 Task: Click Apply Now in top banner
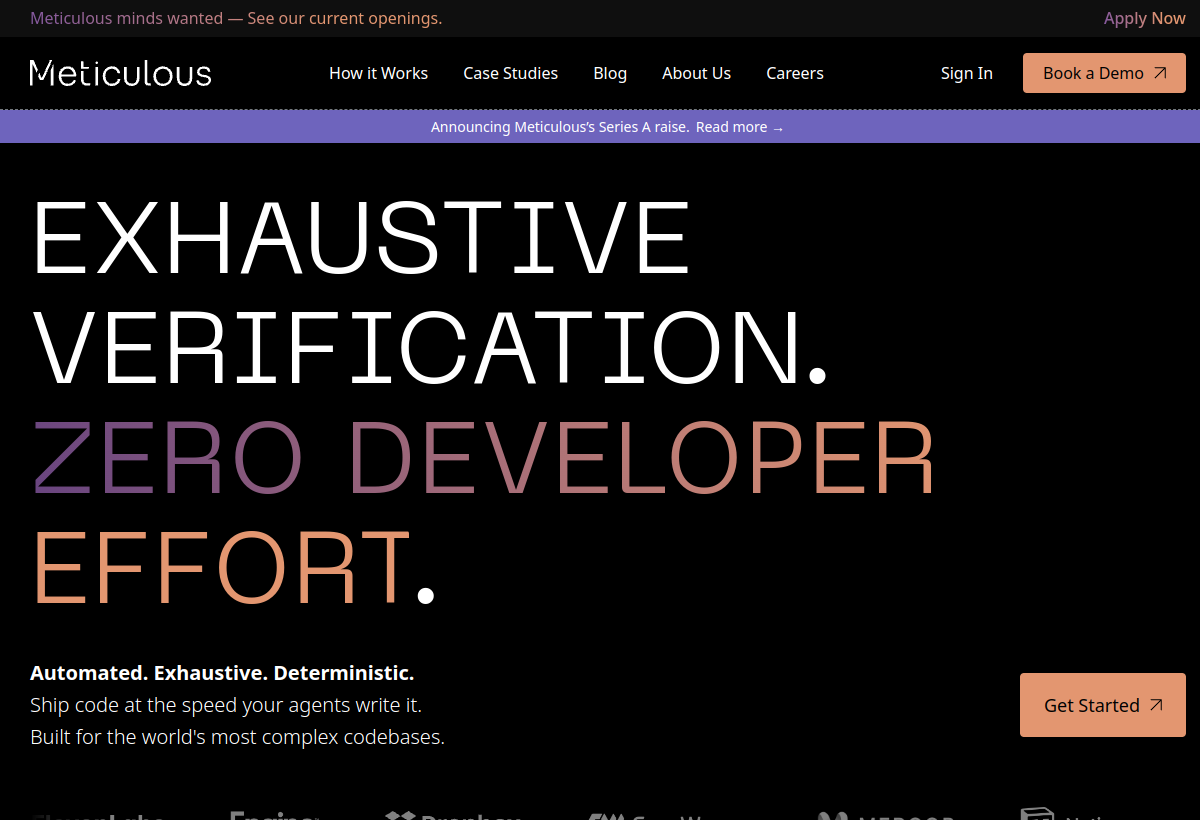1144,18
